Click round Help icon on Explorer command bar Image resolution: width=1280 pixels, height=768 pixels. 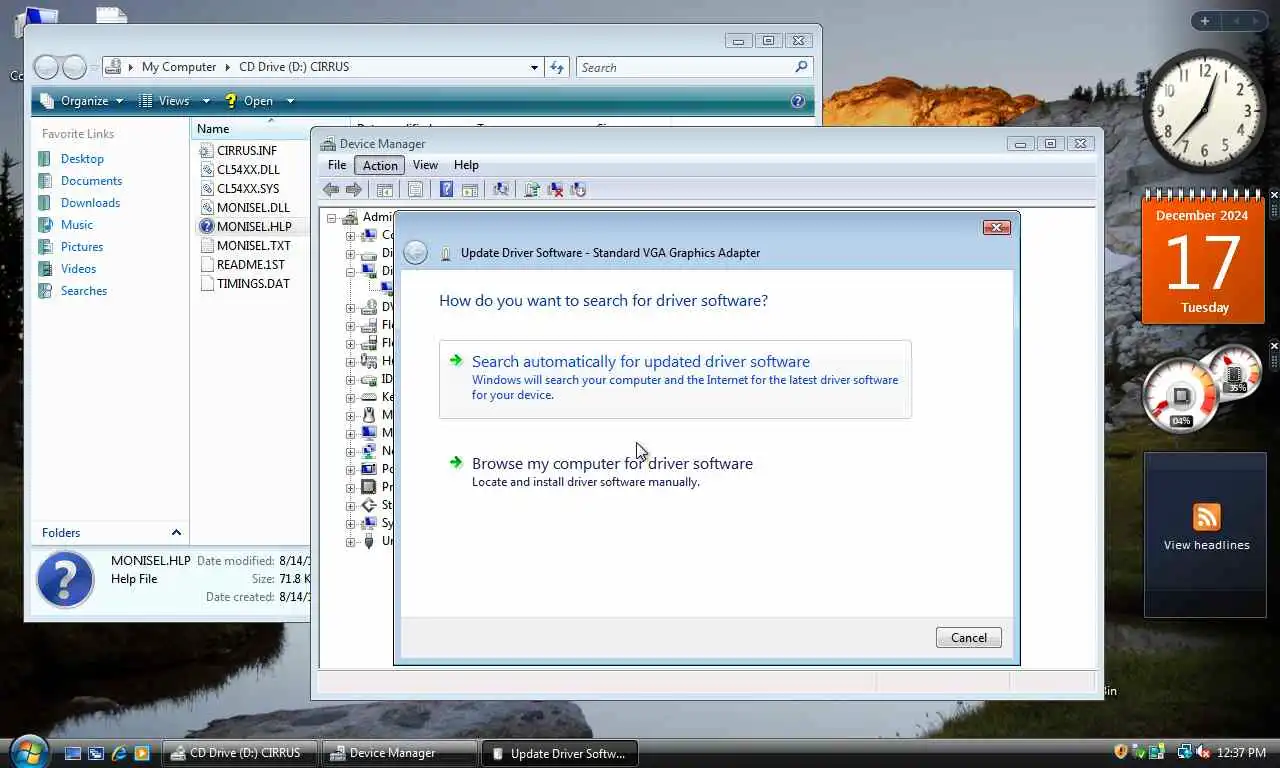click(797, 101)
